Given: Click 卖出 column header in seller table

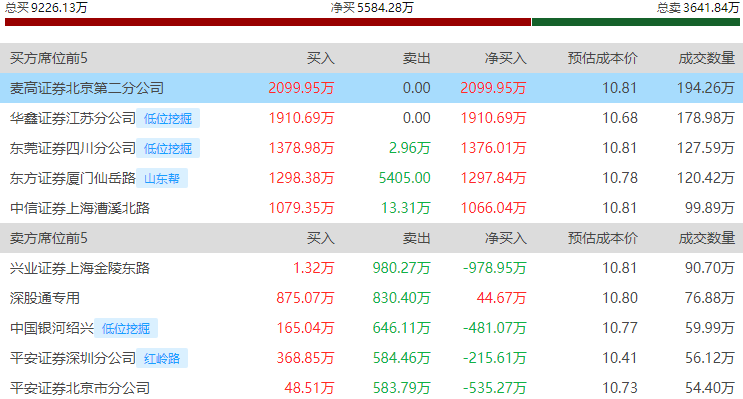Looking at the screenshot, I should pos(417,238).
